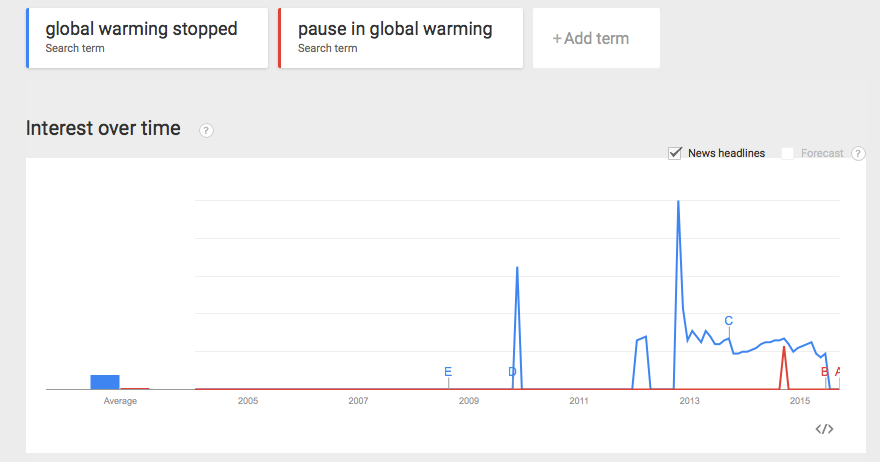Click the tallest blue peak near 2013
This screenshot has width=880, height=462.
[678, 203]
